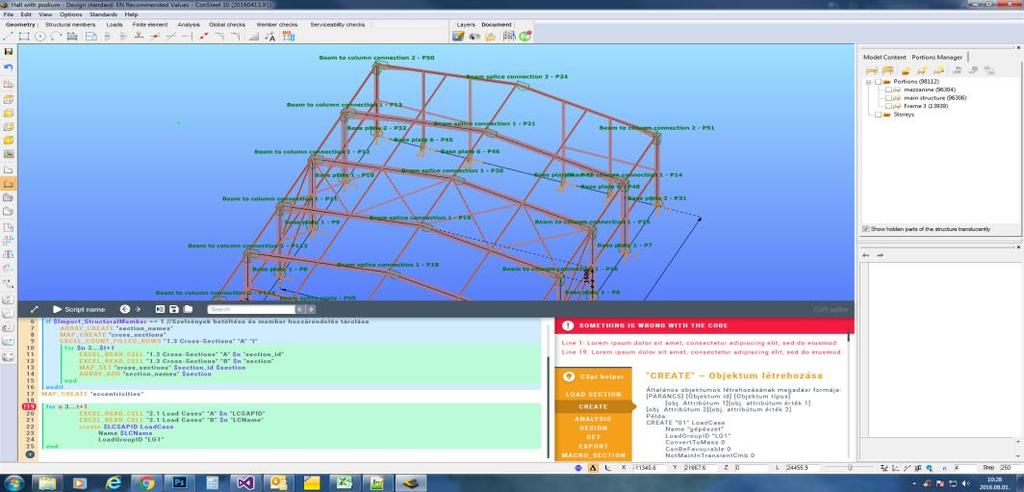Select EXPORT in CSpi helper list
The height and width of the screenshot is (492, 1024).
[x=593, y=446]
